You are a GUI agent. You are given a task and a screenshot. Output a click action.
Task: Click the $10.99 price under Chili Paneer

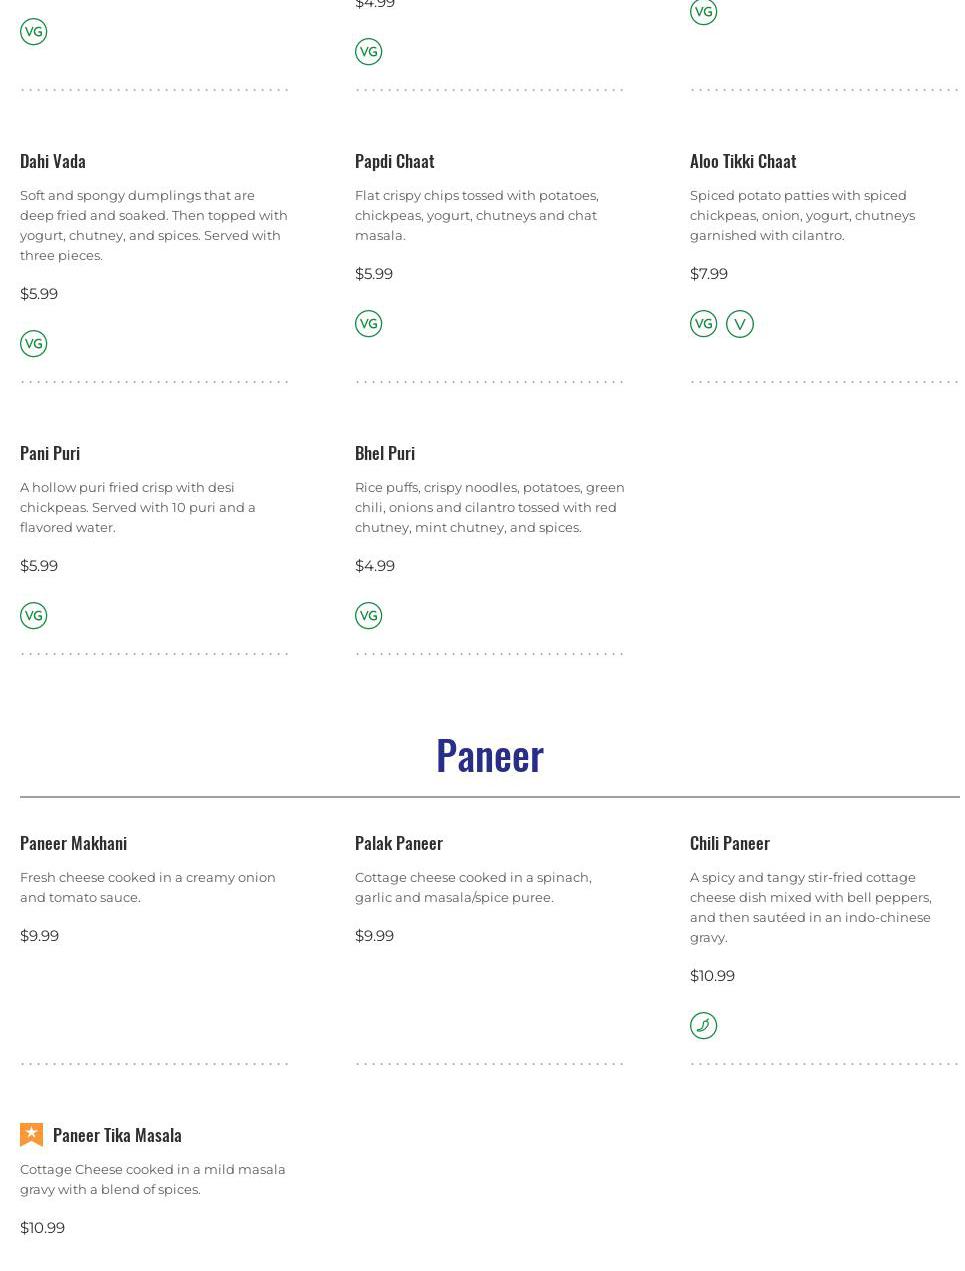click(x=712, y=976)
